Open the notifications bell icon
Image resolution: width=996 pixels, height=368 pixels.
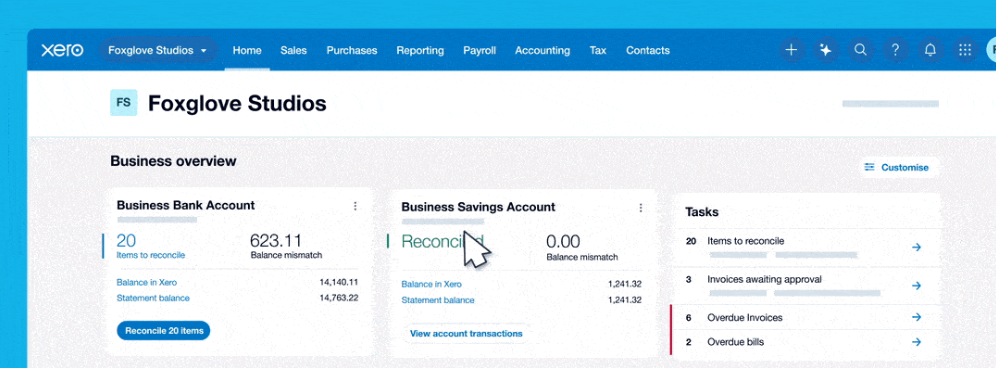[931, 50]
